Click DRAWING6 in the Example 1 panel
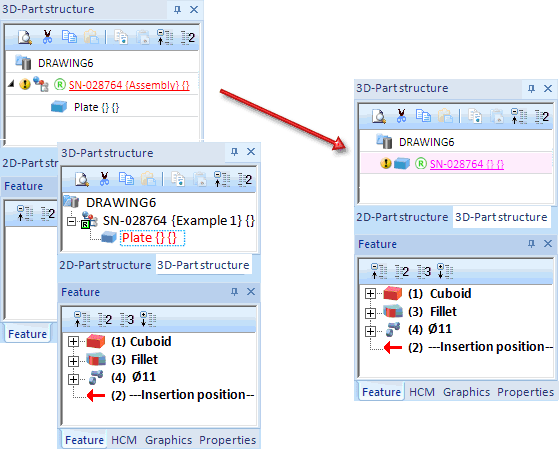The width and height of the screenshot is (559, 449). click(x=121, y=203)
